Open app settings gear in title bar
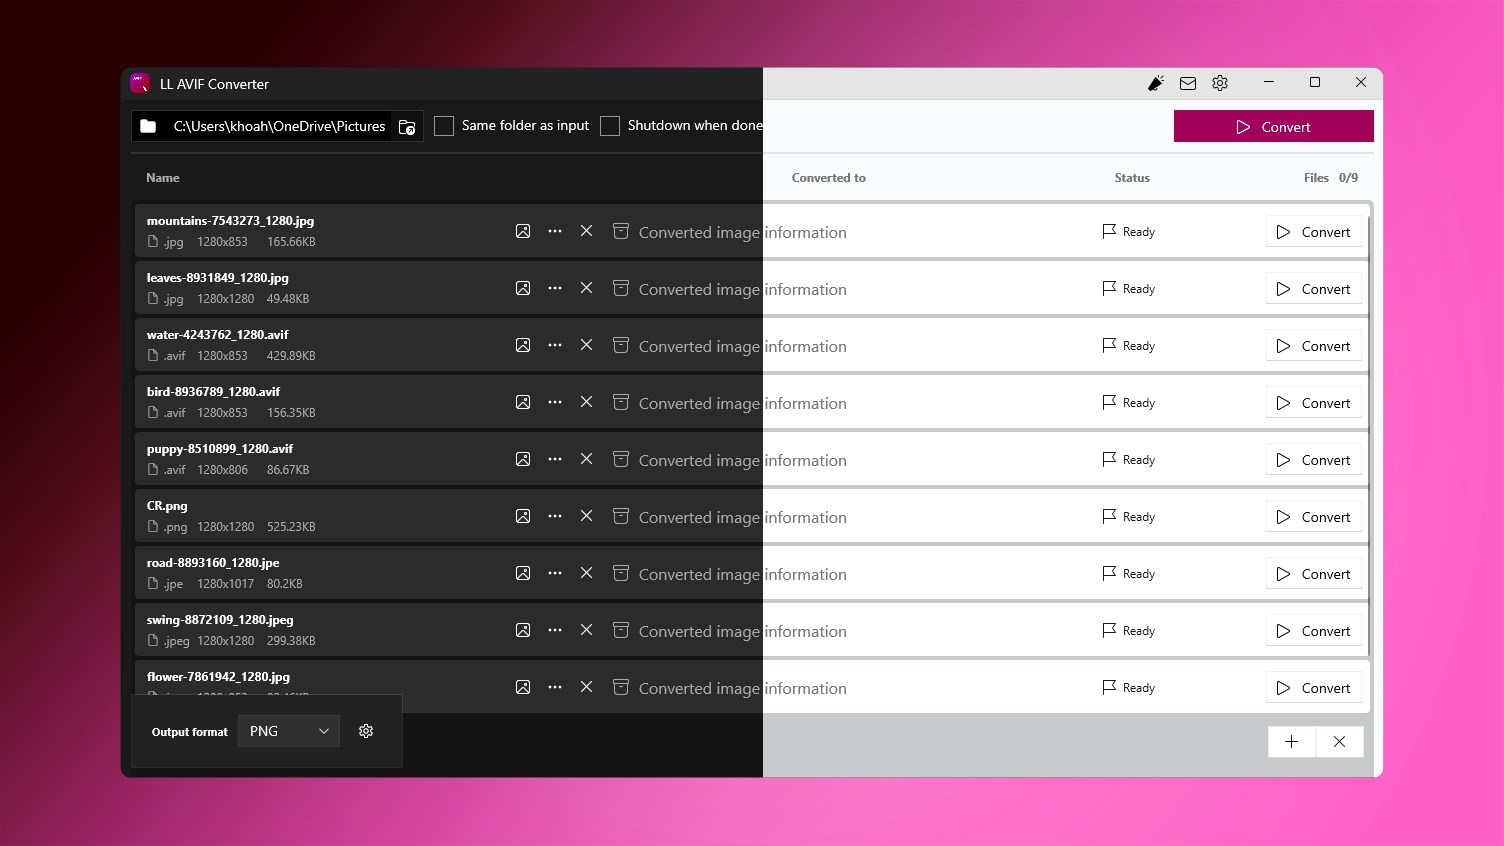Viewport: 1504px width, 846px height. tap(1220, 83)
